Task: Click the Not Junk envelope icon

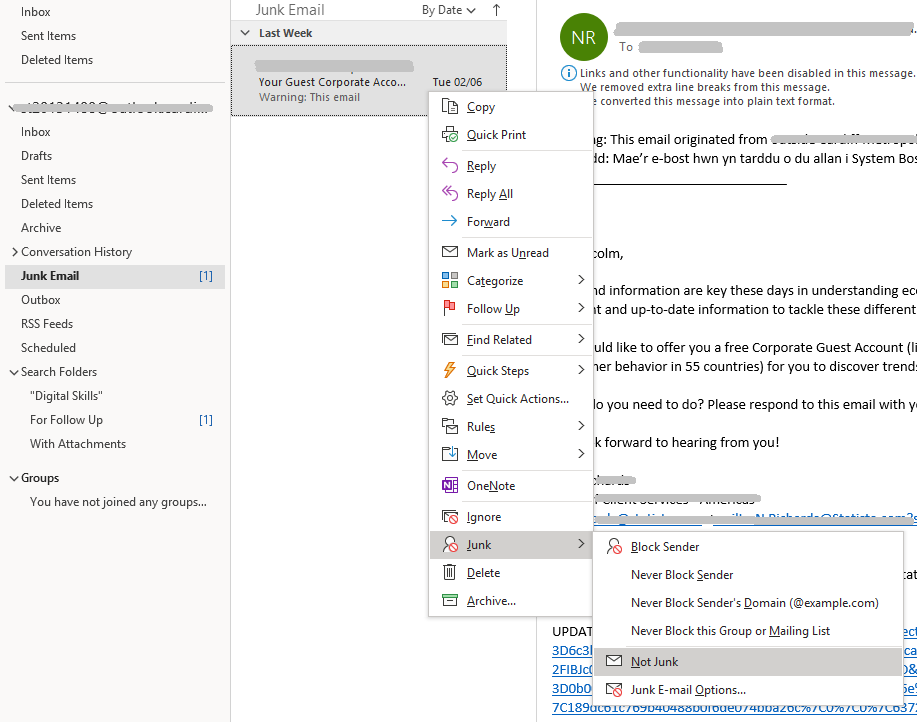Action: 613,661
